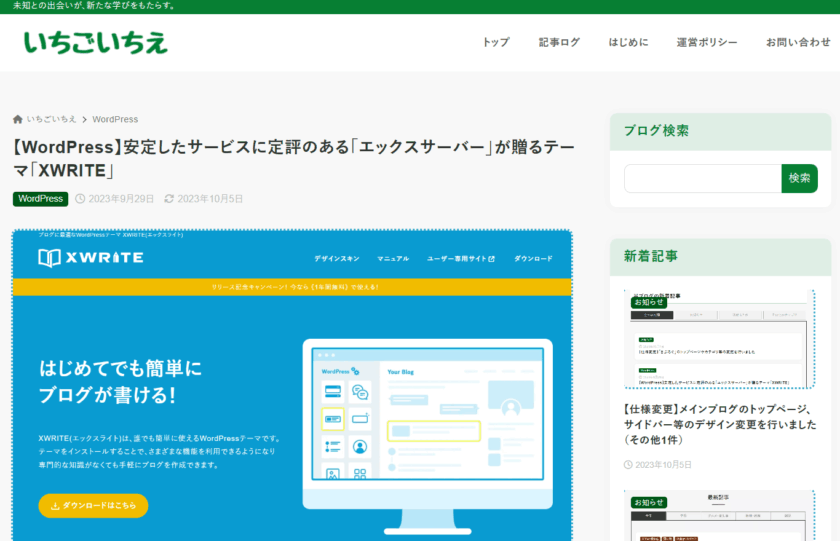Focus the ブログ検索 search input field
This screenshot has width=840, height=541.
click(x=702, y=178)
